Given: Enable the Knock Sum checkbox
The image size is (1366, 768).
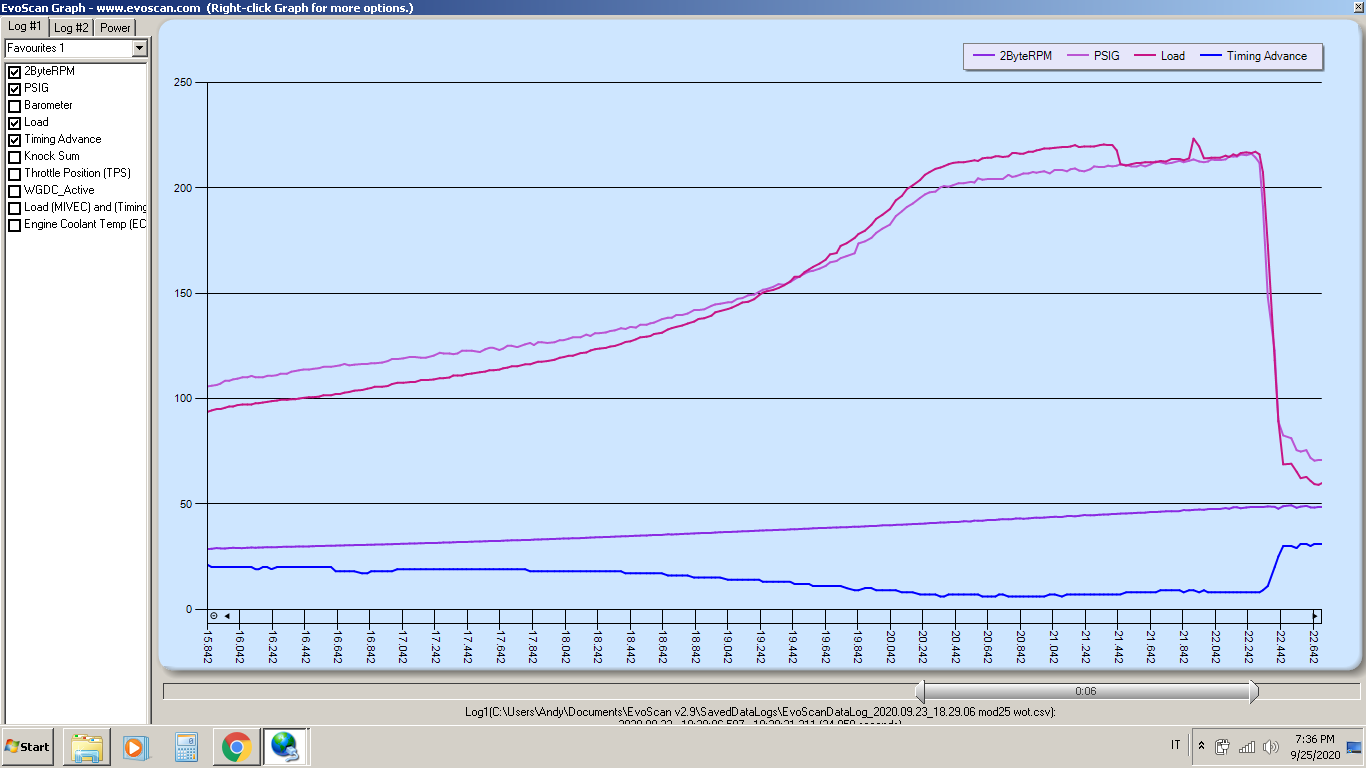Looking at the screenshot, I should pyautogui.click(x=15, y=157).
